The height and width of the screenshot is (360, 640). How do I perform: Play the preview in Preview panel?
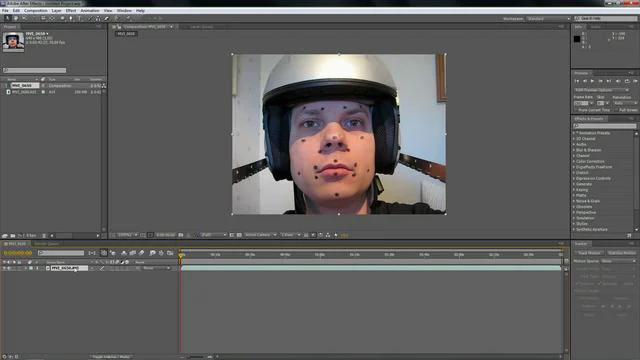(x=592, y=81)
